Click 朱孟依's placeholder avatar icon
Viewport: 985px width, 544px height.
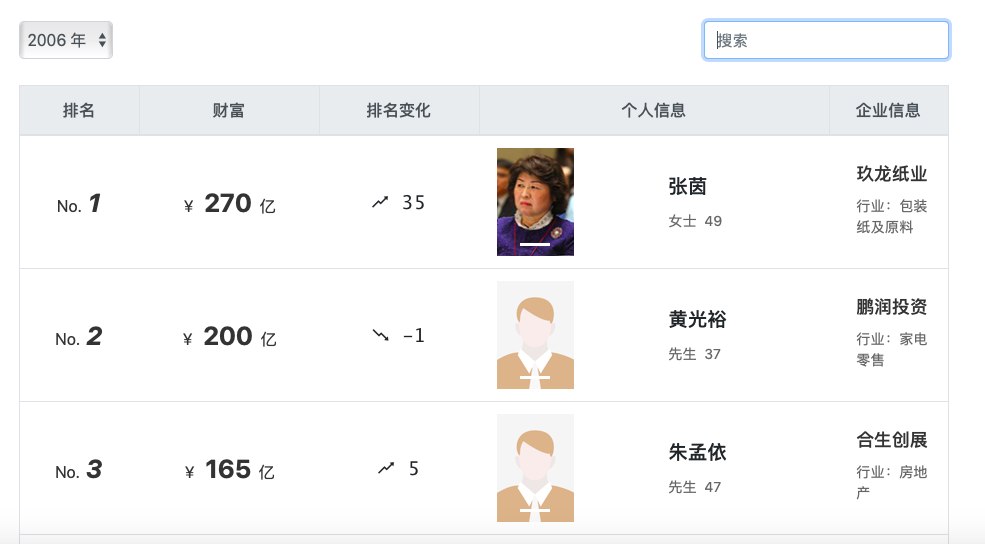click(535, 468)
